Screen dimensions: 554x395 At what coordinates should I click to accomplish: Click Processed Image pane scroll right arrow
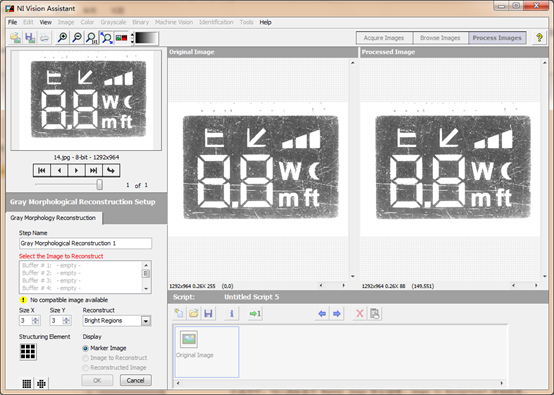click(x=536, y=285)
